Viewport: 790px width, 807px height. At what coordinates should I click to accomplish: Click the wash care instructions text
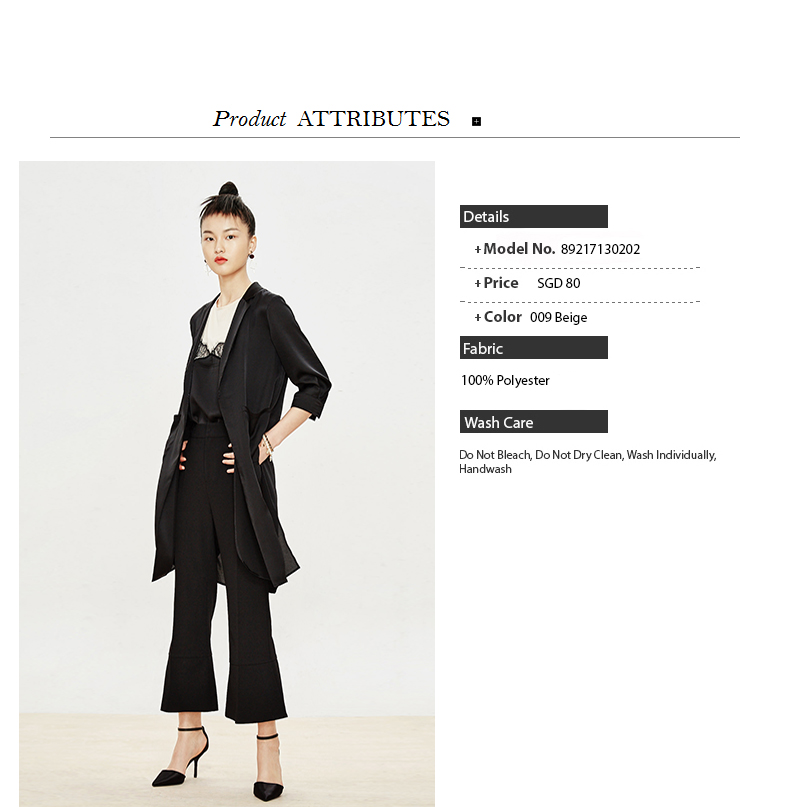tap(587, 462)
